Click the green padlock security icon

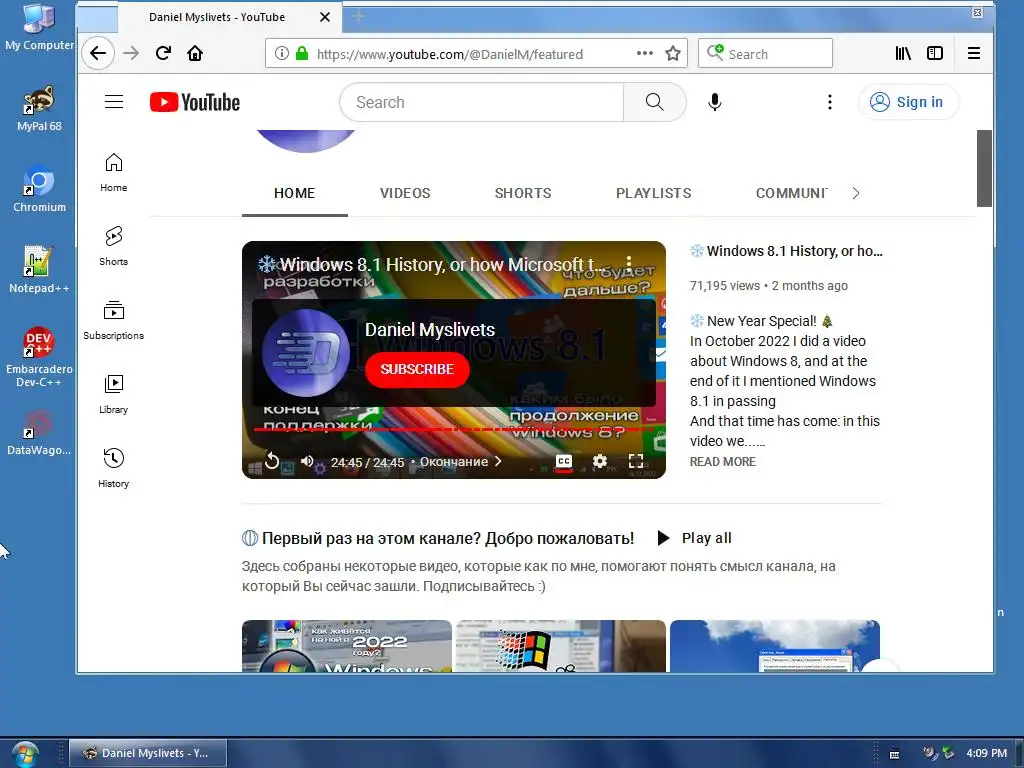coord(302,54)
